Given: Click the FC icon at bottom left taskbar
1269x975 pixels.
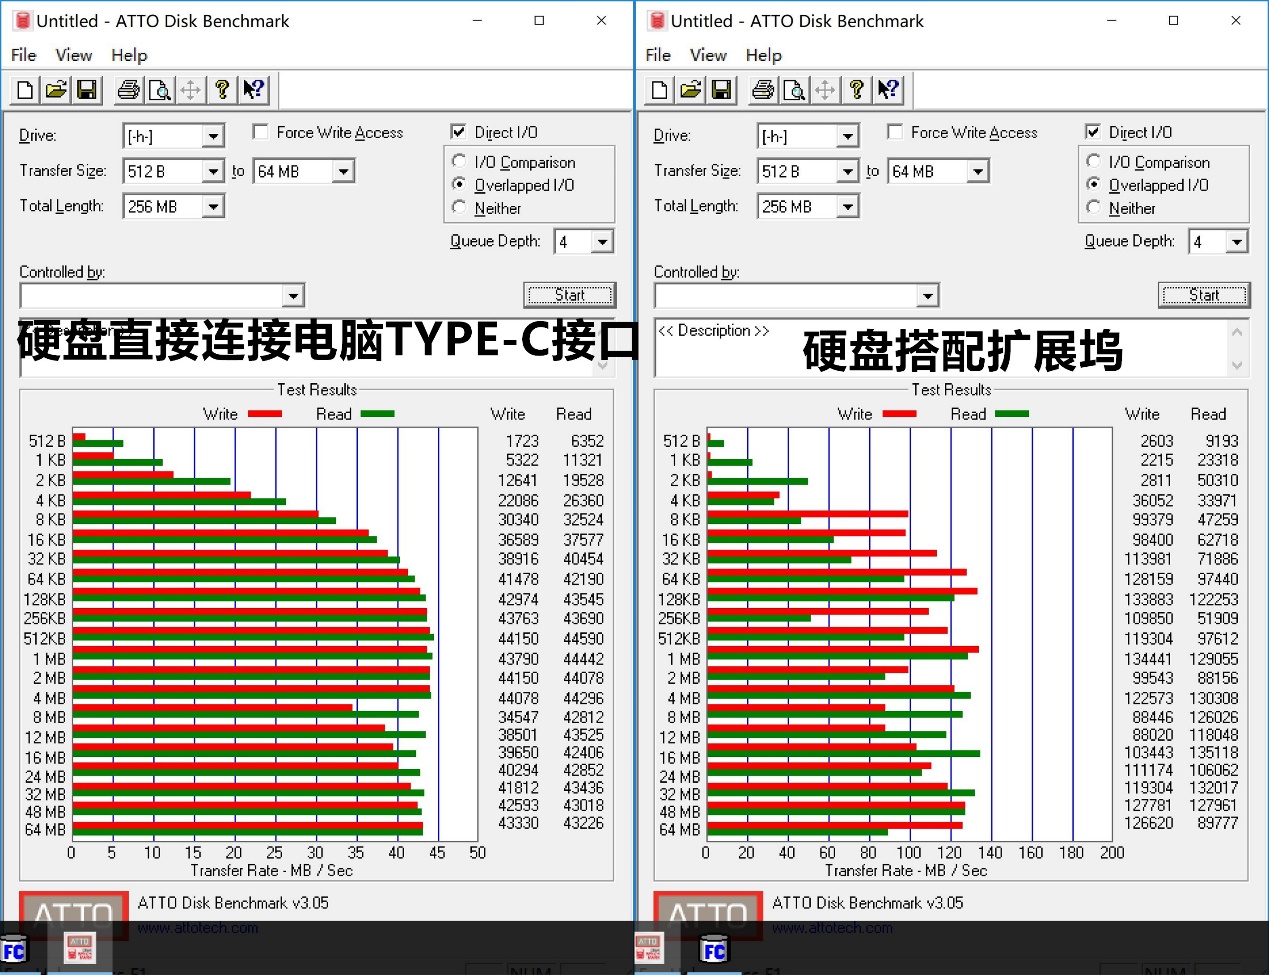Looking at the screenshot, I should coord(13,950).
